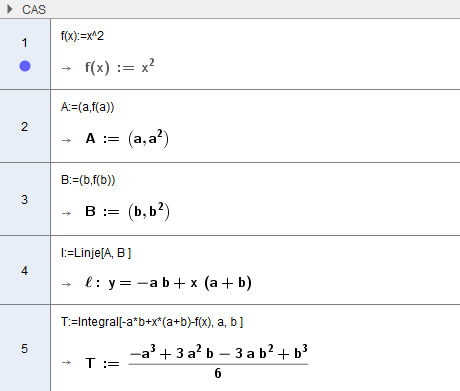Select row number 2 header

point(24,127)
